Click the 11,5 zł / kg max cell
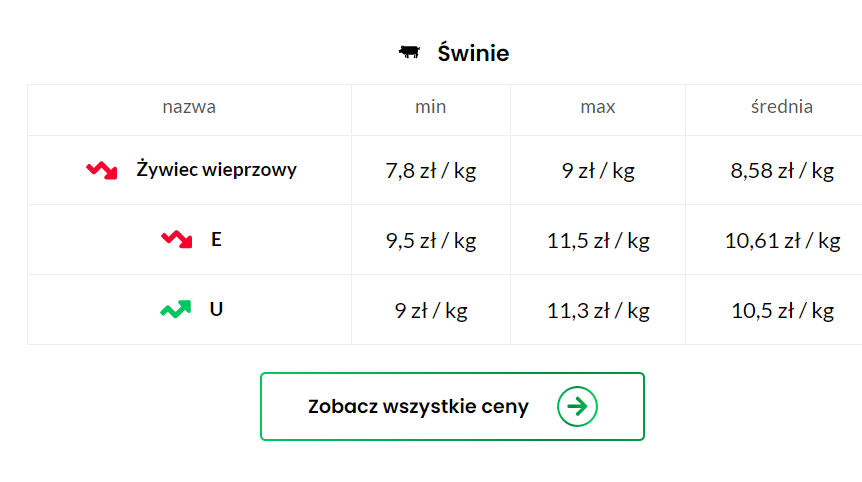This screenshot has height=482, width=862. [598, 241]
